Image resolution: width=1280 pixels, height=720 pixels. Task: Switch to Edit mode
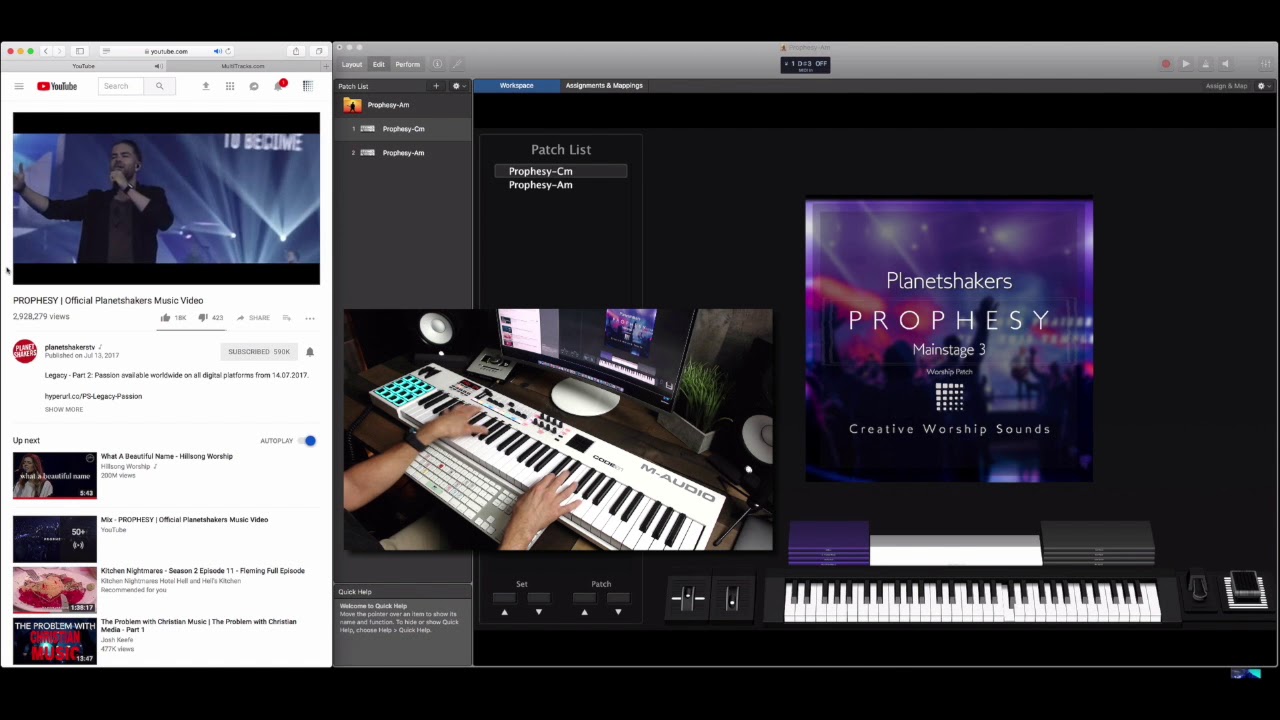tap(379, 64)
